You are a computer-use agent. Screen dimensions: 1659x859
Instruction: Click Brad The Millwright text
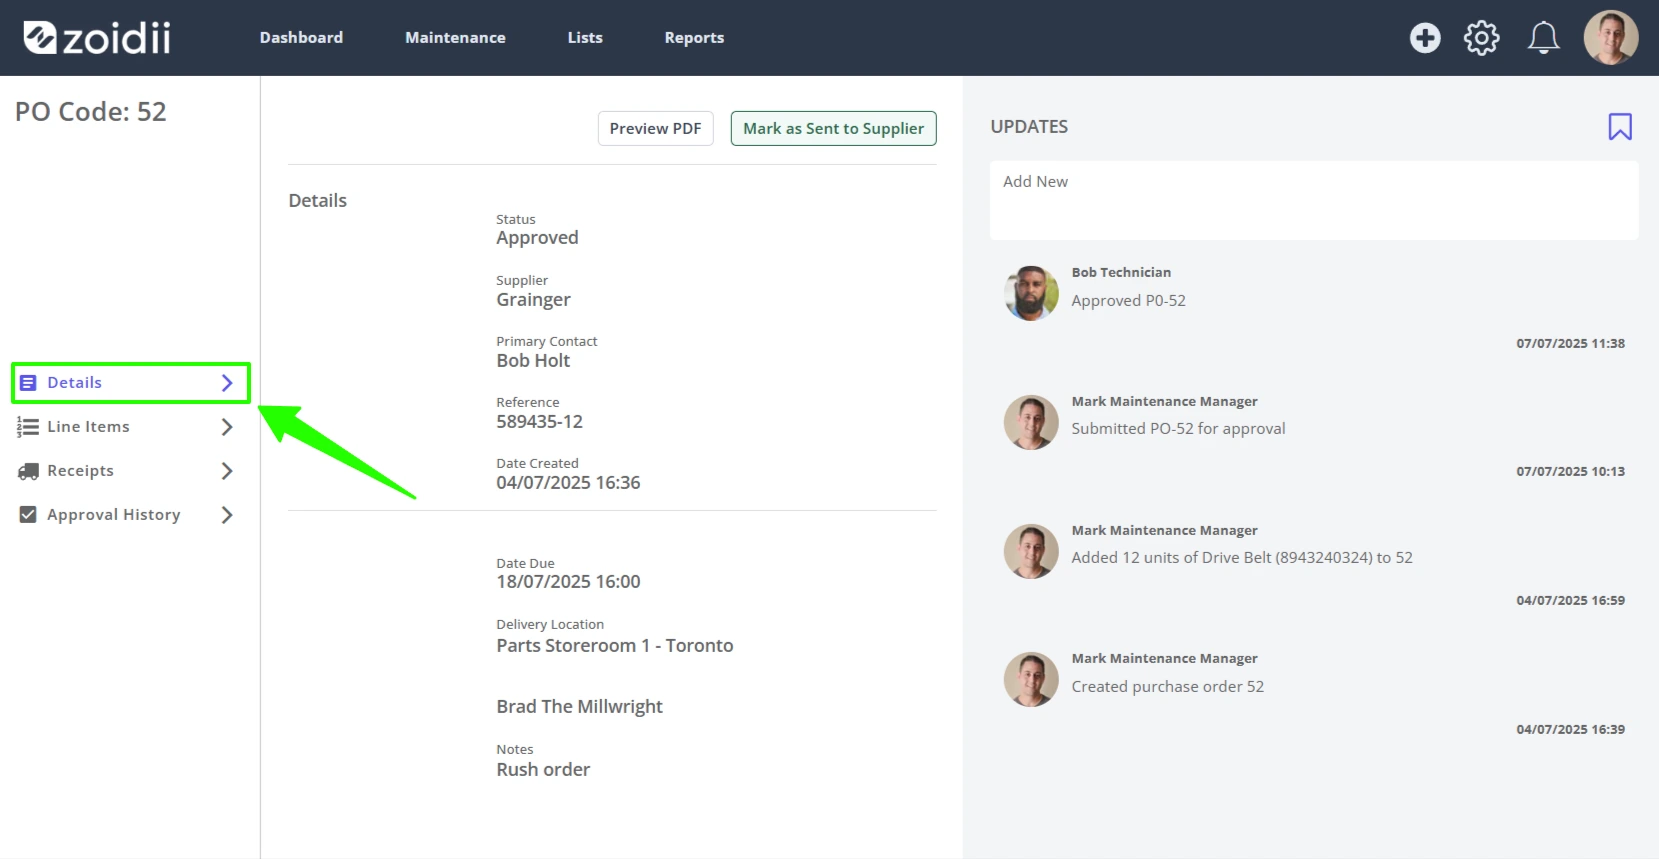pyautogui.click(x=579, y=707)
